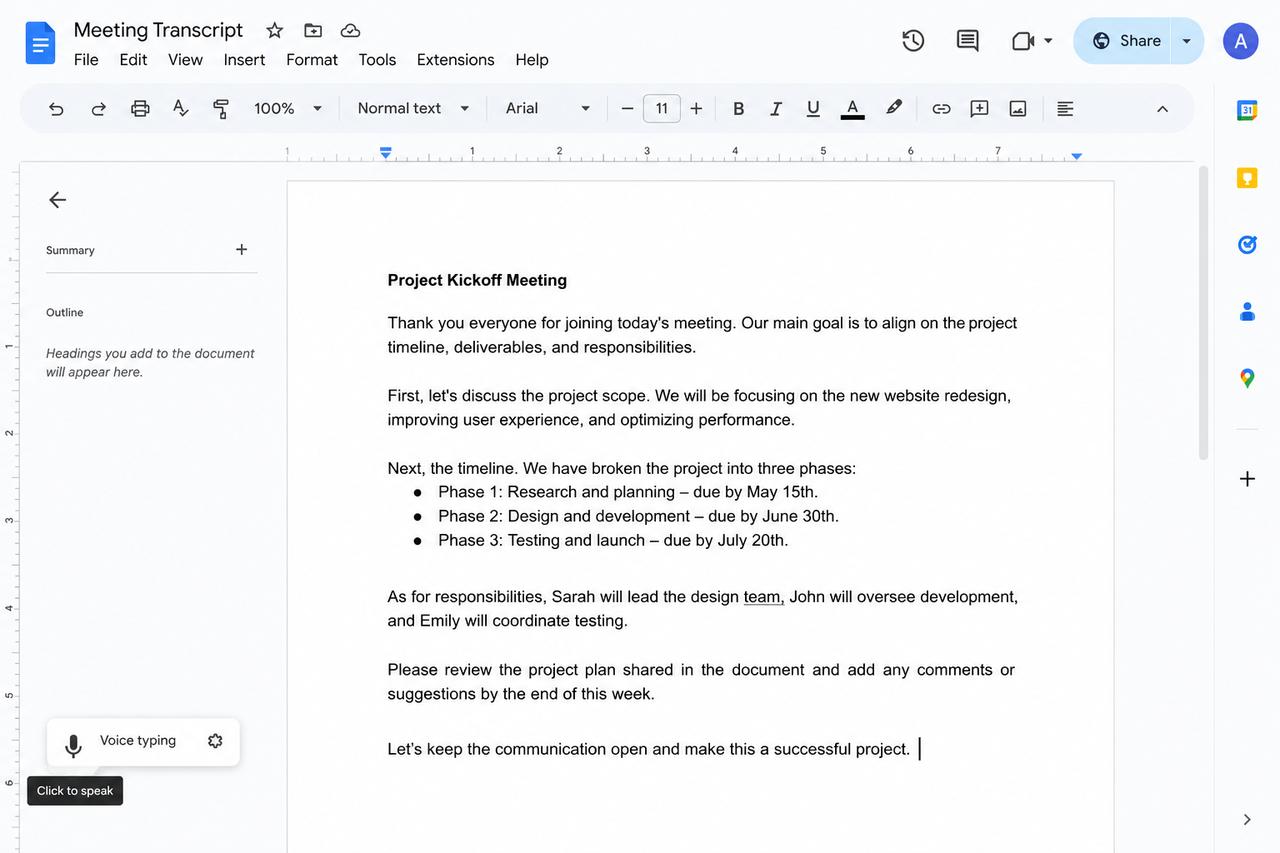
Task: Toggle bold formatting
Action: click(x=738, y=109)
